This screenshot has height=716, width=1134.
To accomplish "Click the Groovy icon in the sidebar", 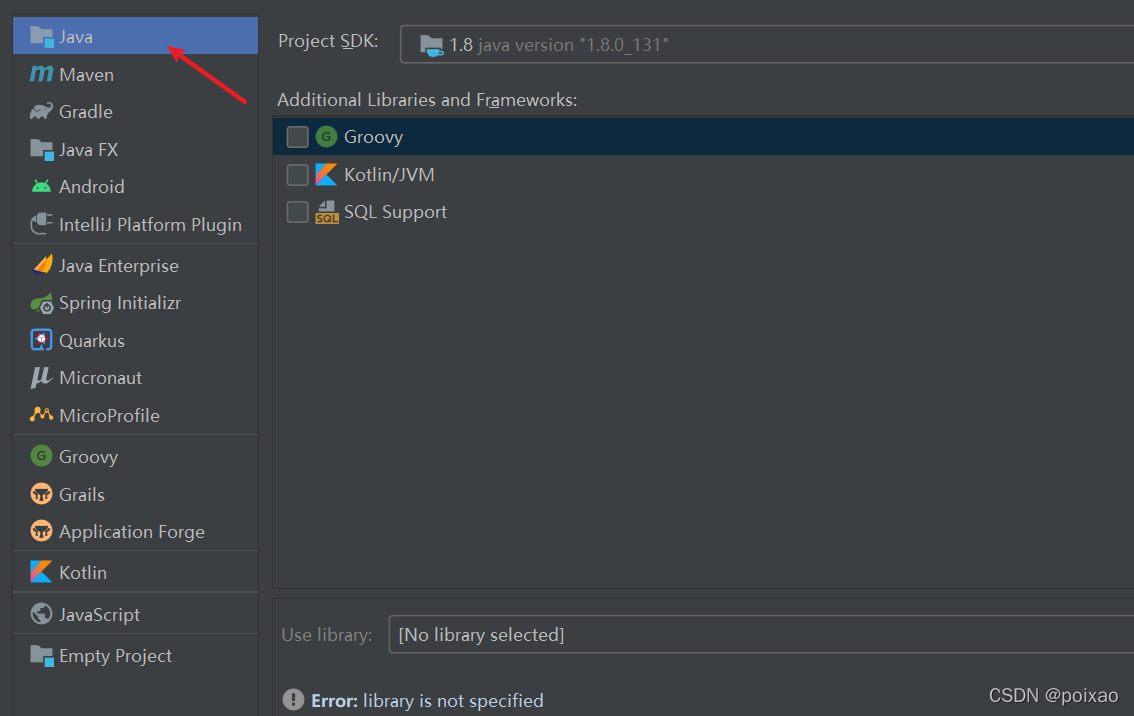I will click(41, 456).
